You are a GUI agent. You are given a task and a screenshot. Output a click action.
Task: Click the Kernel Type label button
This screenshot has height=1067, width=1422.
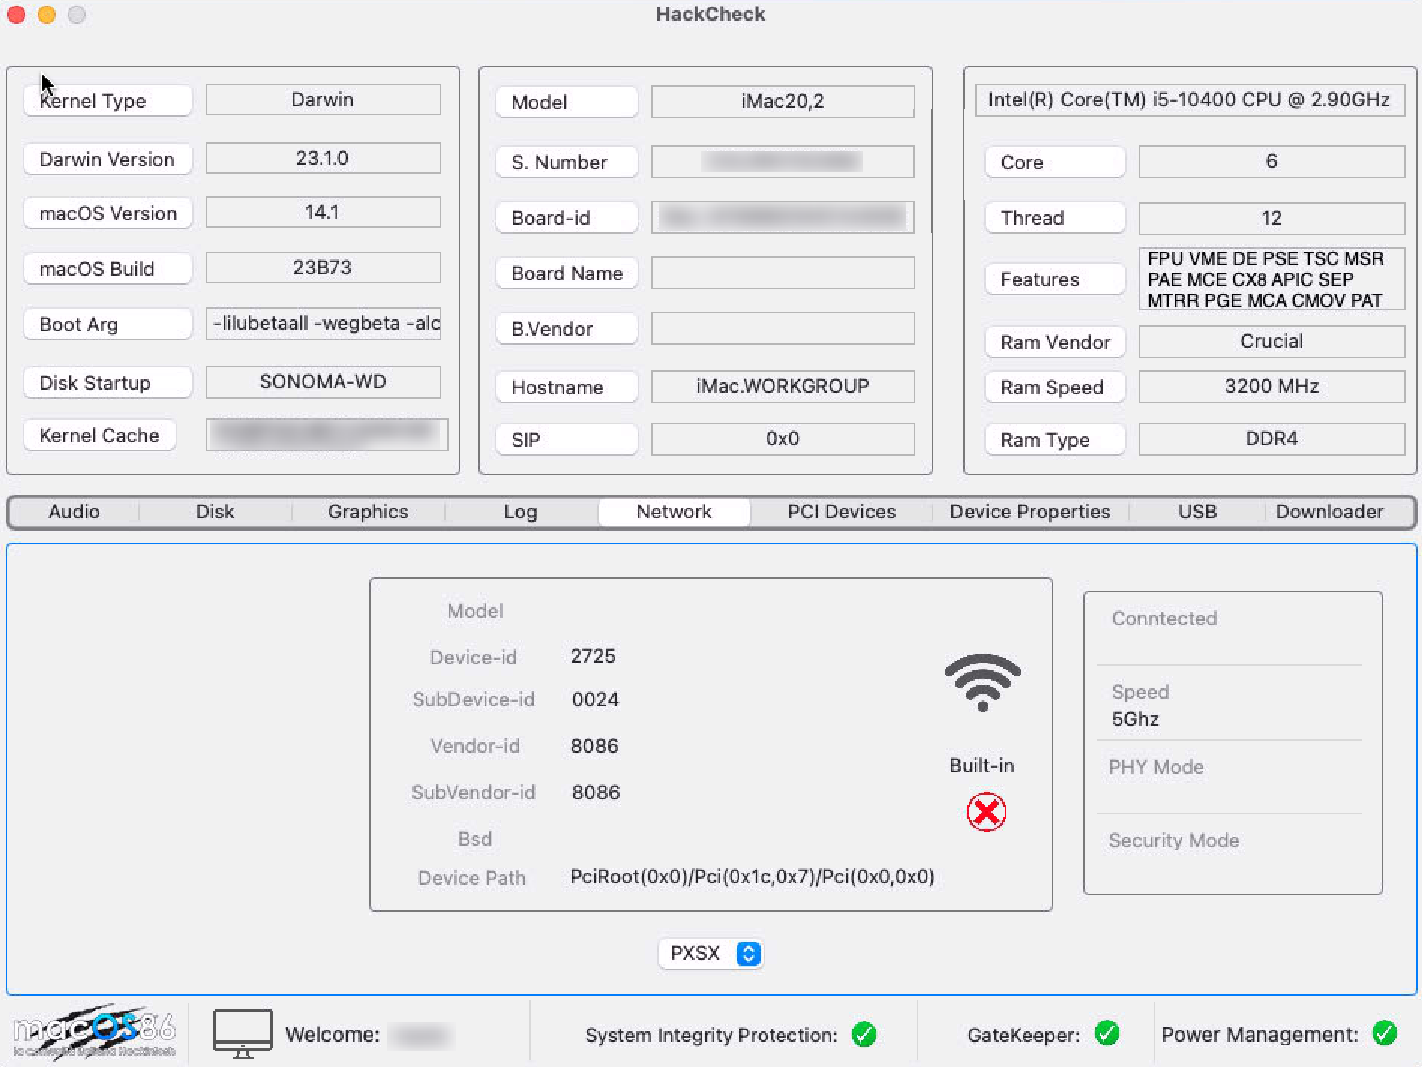pos(108,101)
